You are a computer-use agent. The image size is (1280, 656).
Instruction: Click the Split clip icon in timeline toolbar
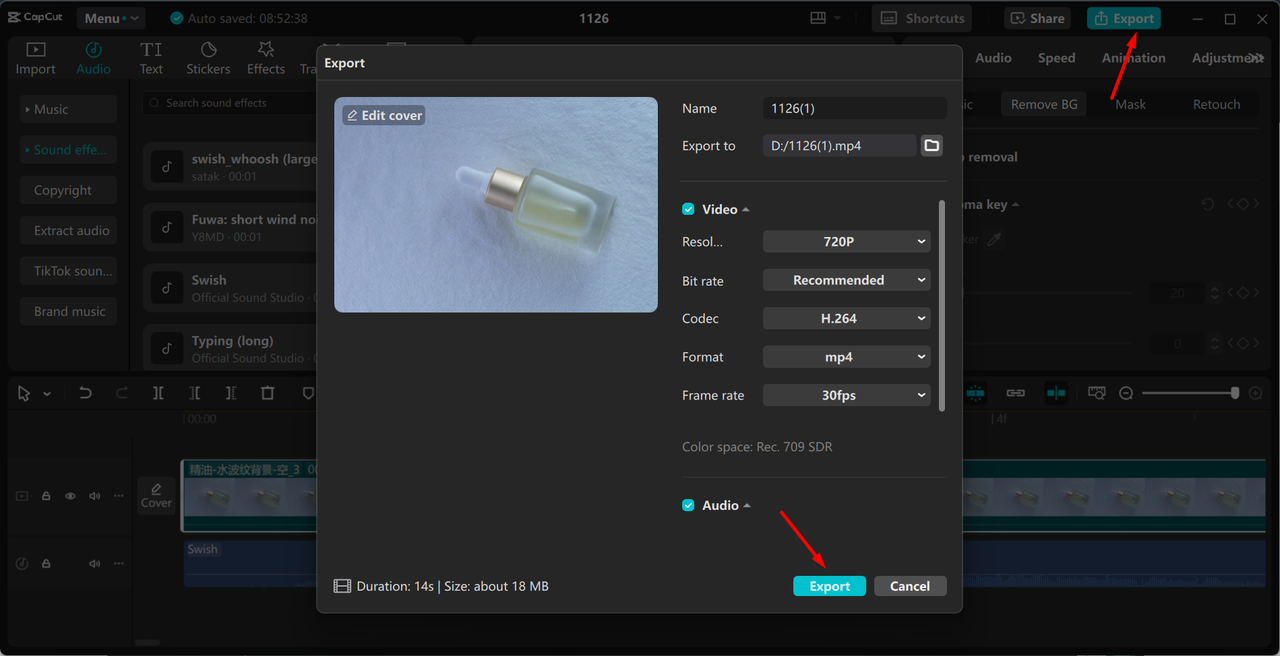pos(158,393)
